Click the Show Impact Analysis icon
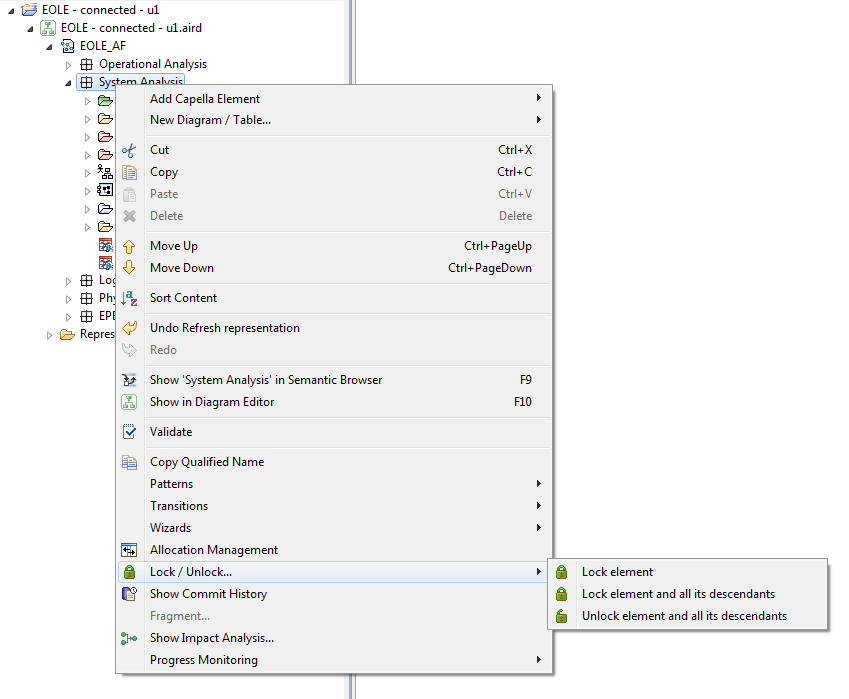849x699 pixels. 129,637
